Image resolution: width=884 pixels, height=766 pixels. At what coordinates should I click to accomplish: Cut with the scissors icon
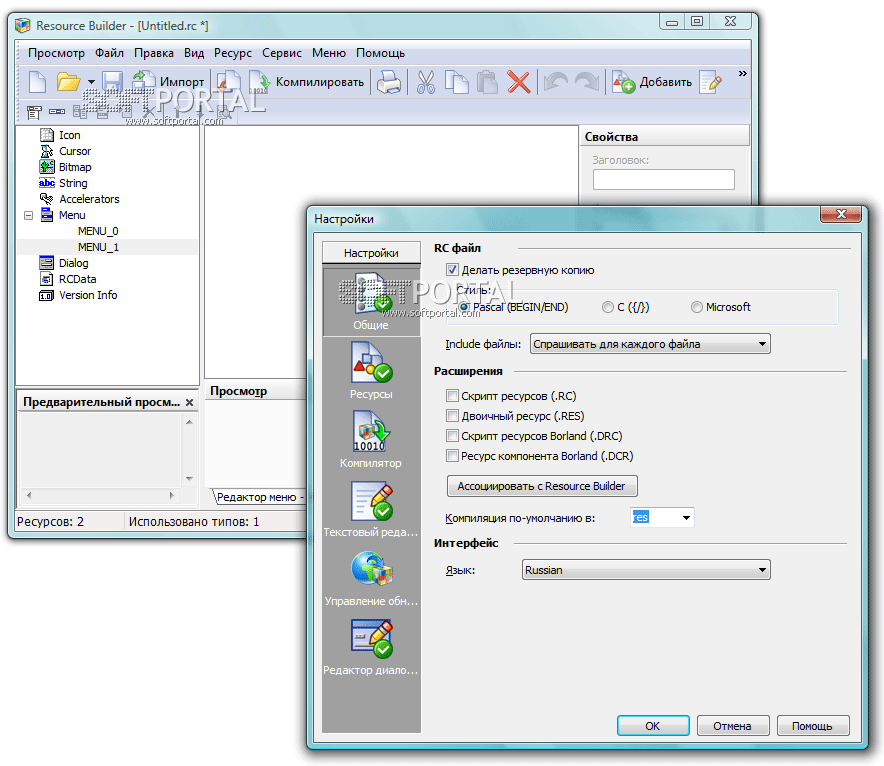click(426, 82)
